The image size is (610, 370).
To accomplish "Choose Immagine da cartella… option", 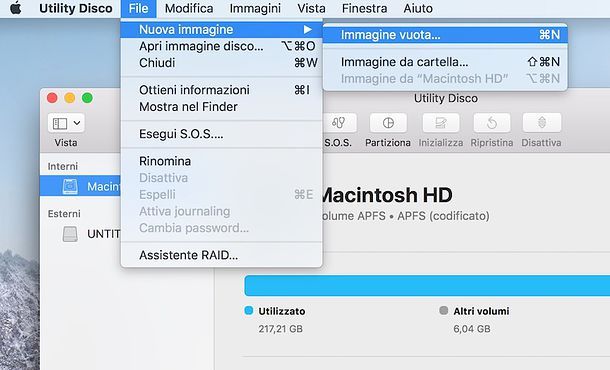I will point(445,62).
